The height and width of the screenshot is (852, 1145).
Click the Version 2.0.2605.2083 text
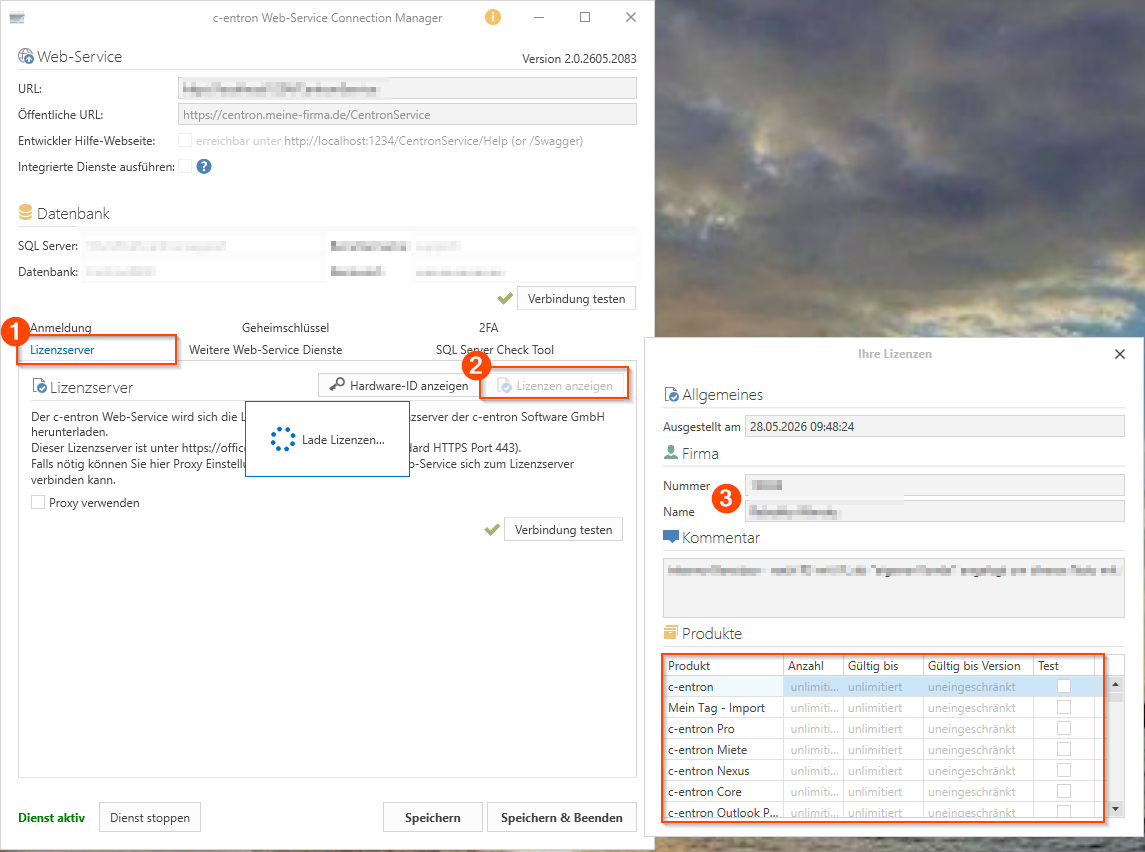click(x=579, y=58)
